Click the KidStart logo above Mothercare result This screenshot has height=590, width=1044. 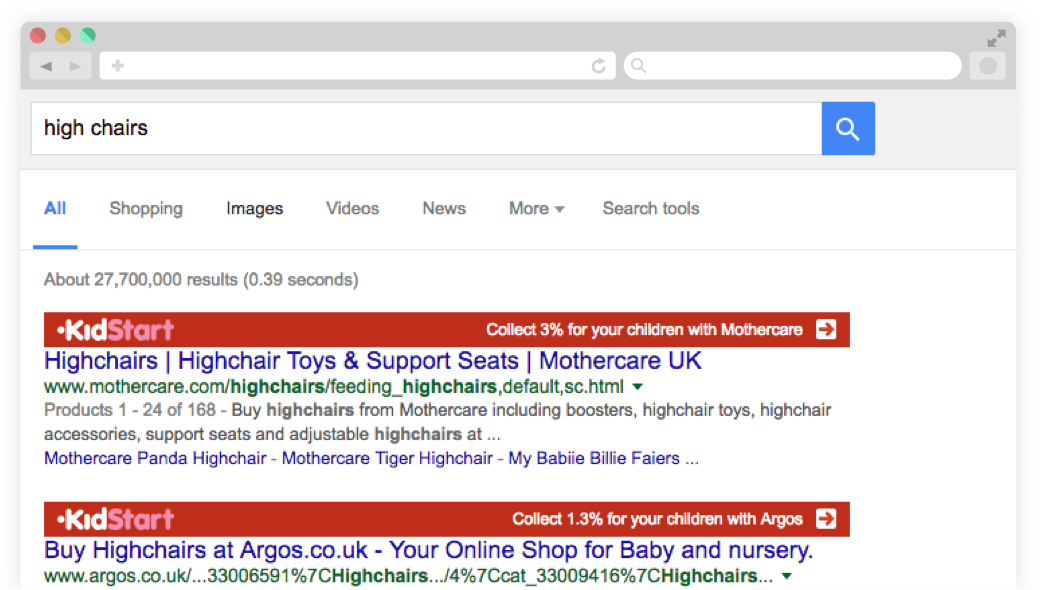[x=115, y=330]
